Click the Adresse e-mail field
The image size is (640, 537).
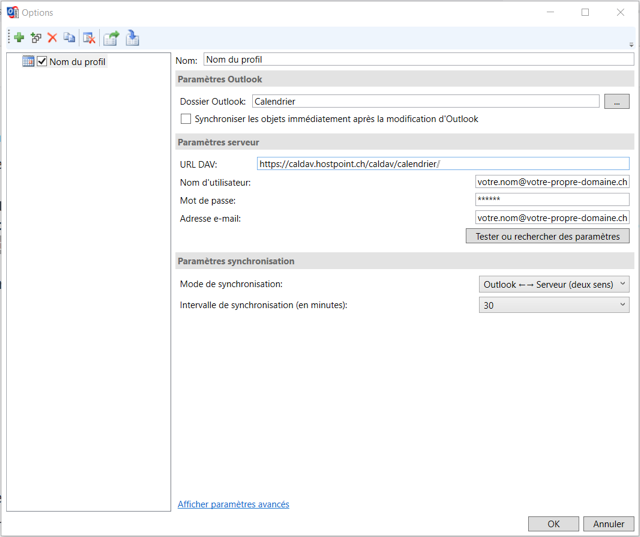tap(552, 217)
